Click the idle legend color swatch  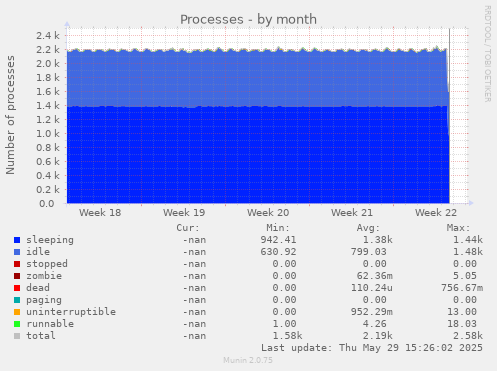[x=17, y=252]
